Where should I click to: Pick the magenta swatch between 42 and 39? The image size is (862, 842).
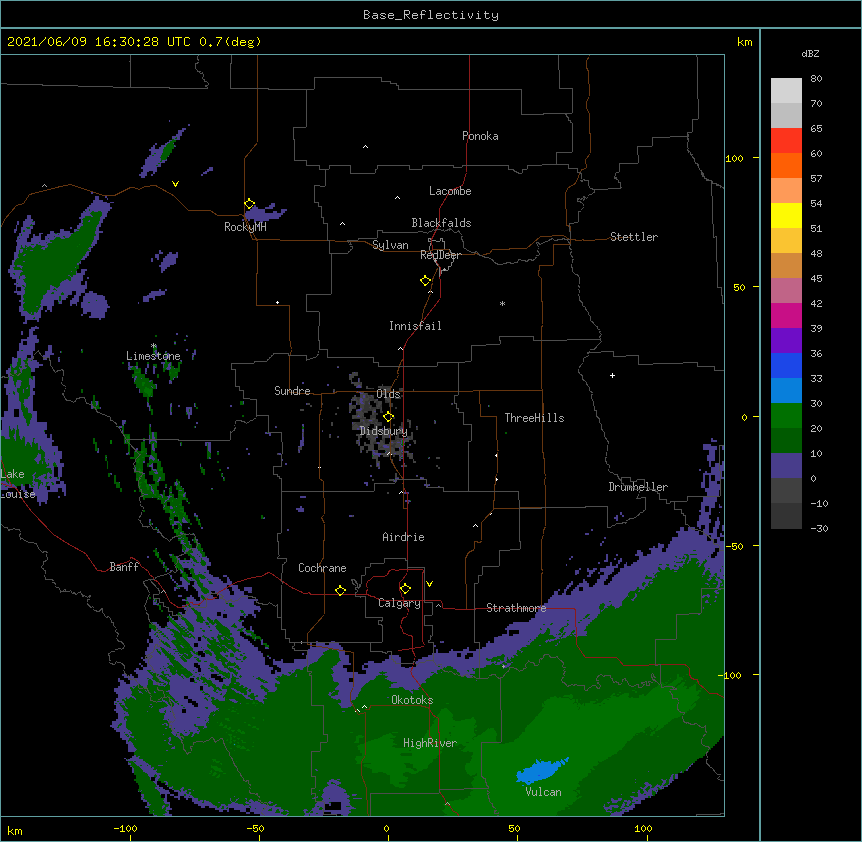[x=786, y=315]
